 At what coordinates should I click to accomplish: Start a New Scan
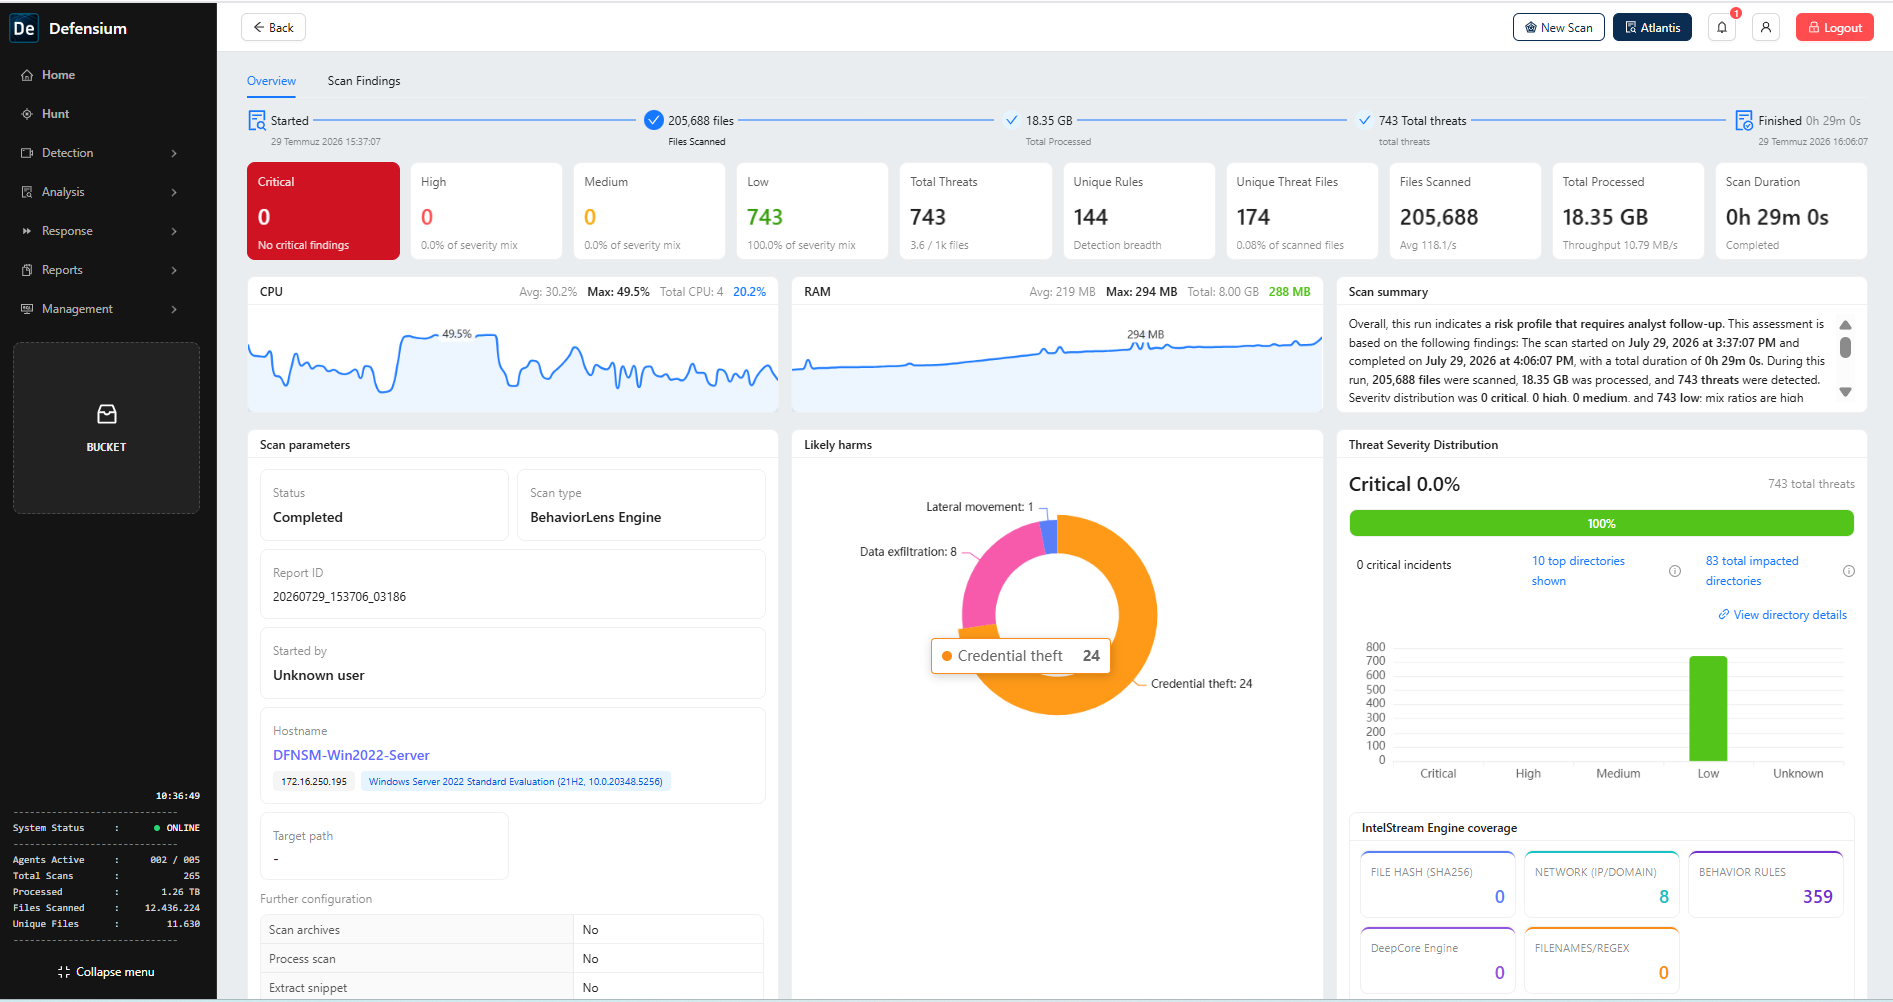(1558, 28)
